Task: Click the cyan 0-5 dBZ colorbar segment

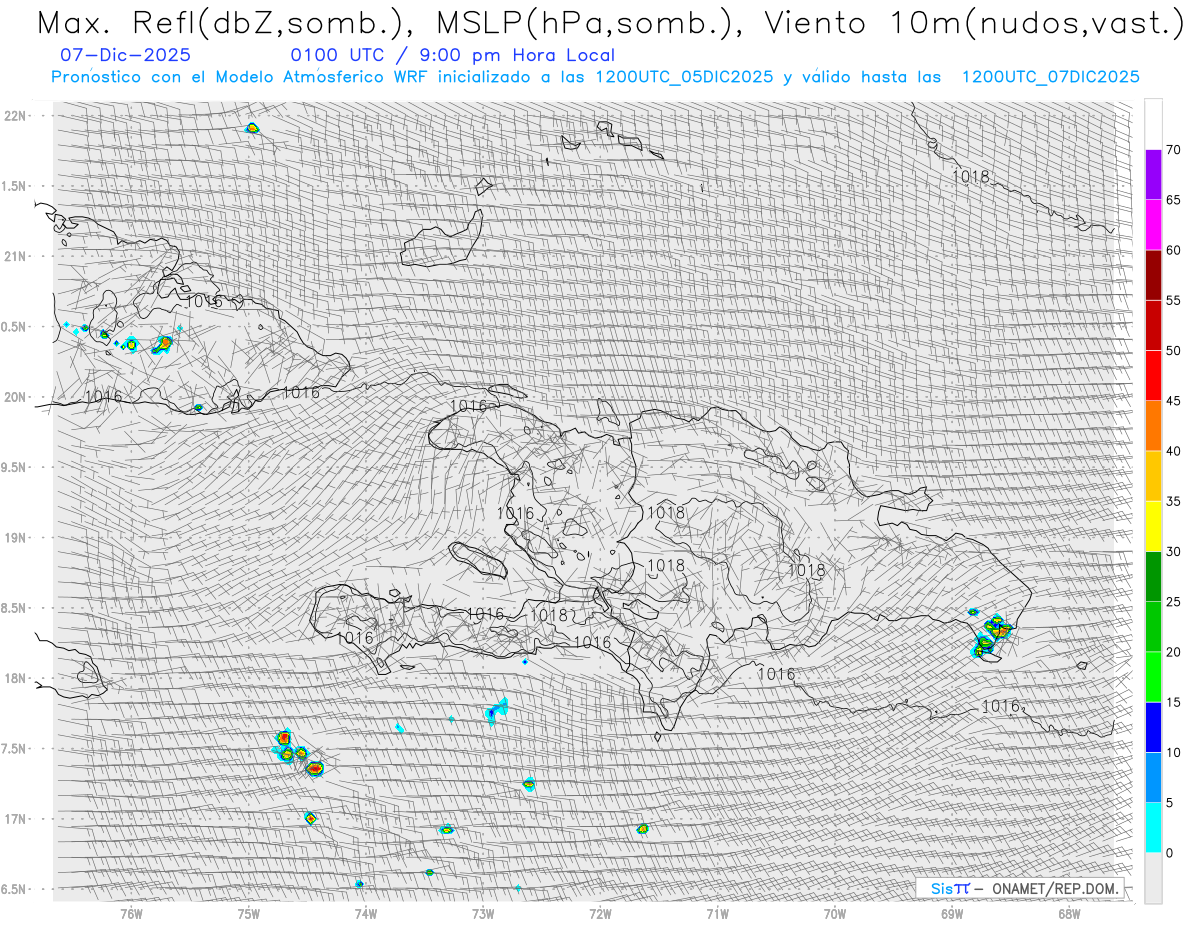Action: [1153, 827]
